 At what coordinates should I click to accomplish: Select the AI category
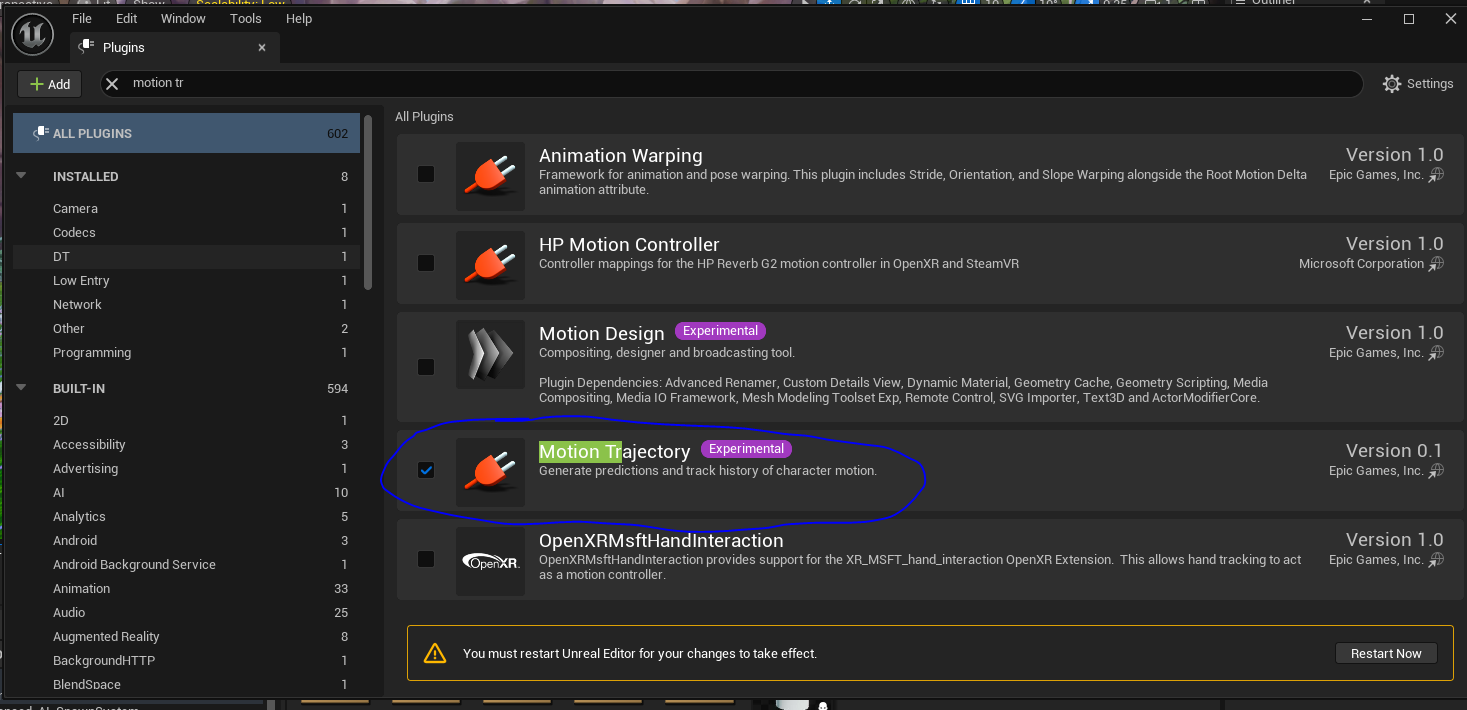point(186,492)
